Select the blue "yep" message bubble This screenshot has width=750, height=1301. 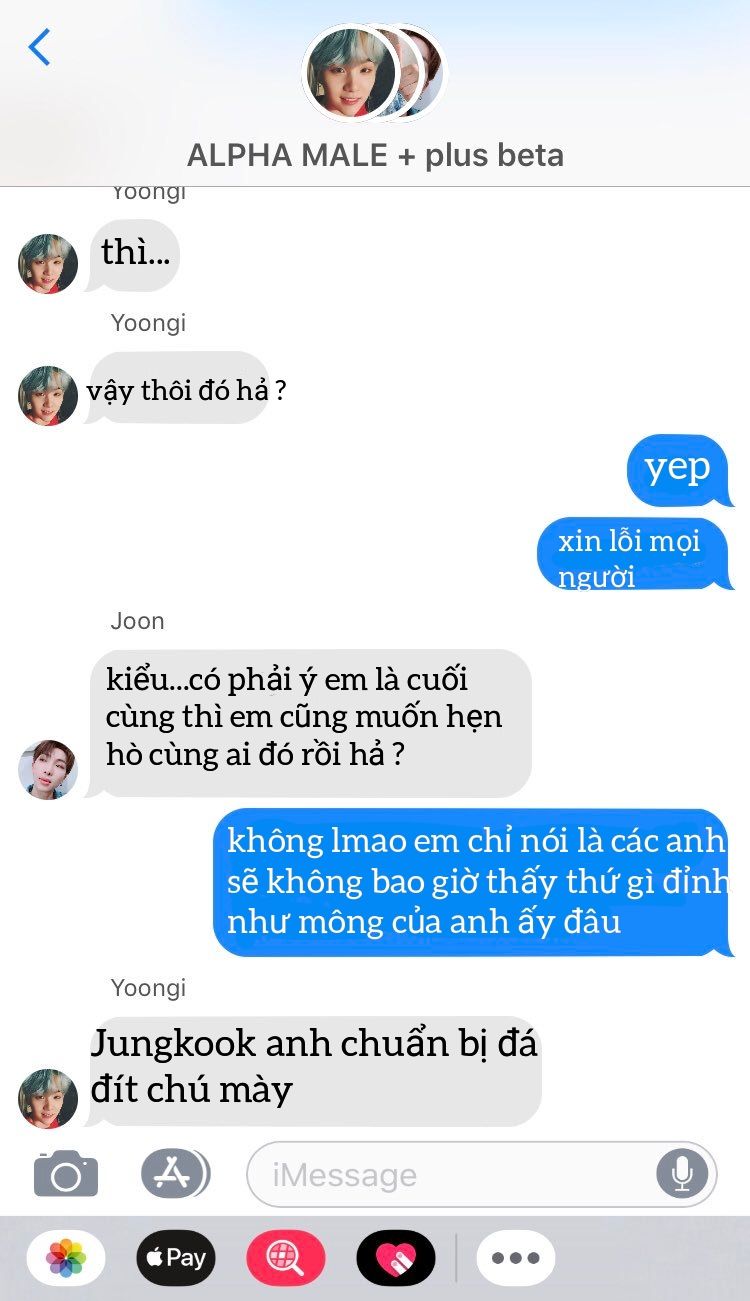[x=677, y=470]
